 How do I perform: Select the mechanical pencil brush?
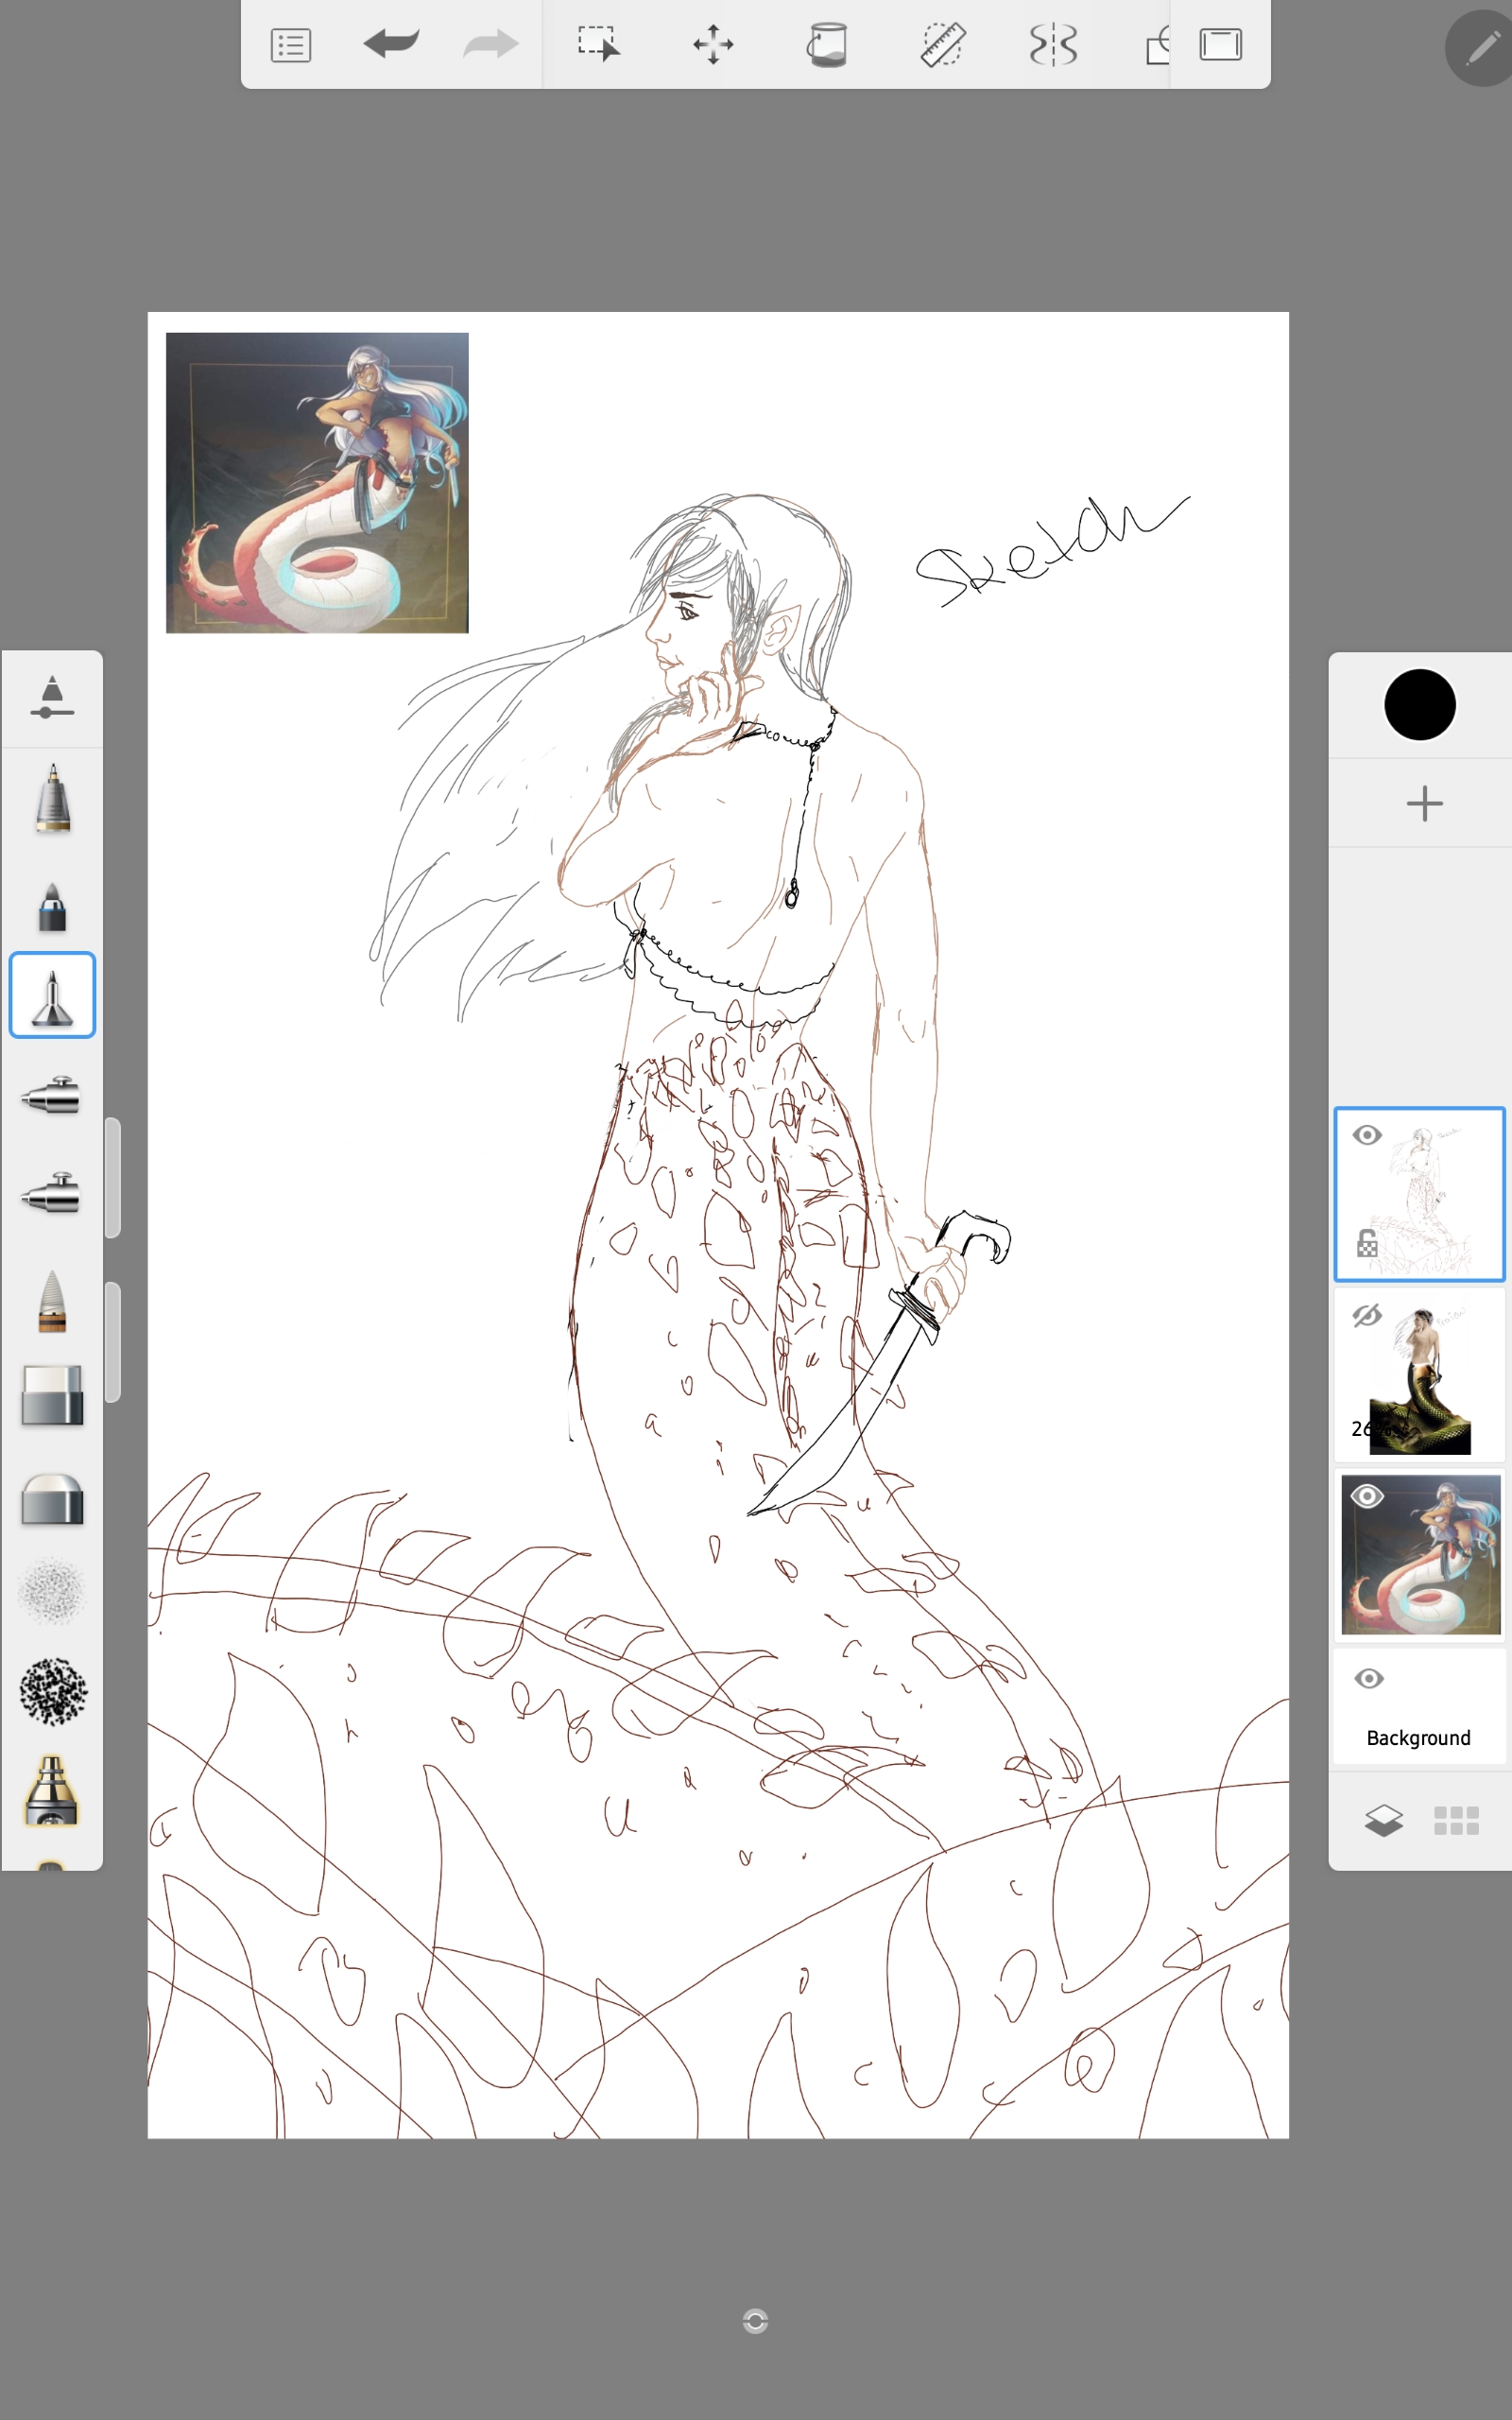52,798
